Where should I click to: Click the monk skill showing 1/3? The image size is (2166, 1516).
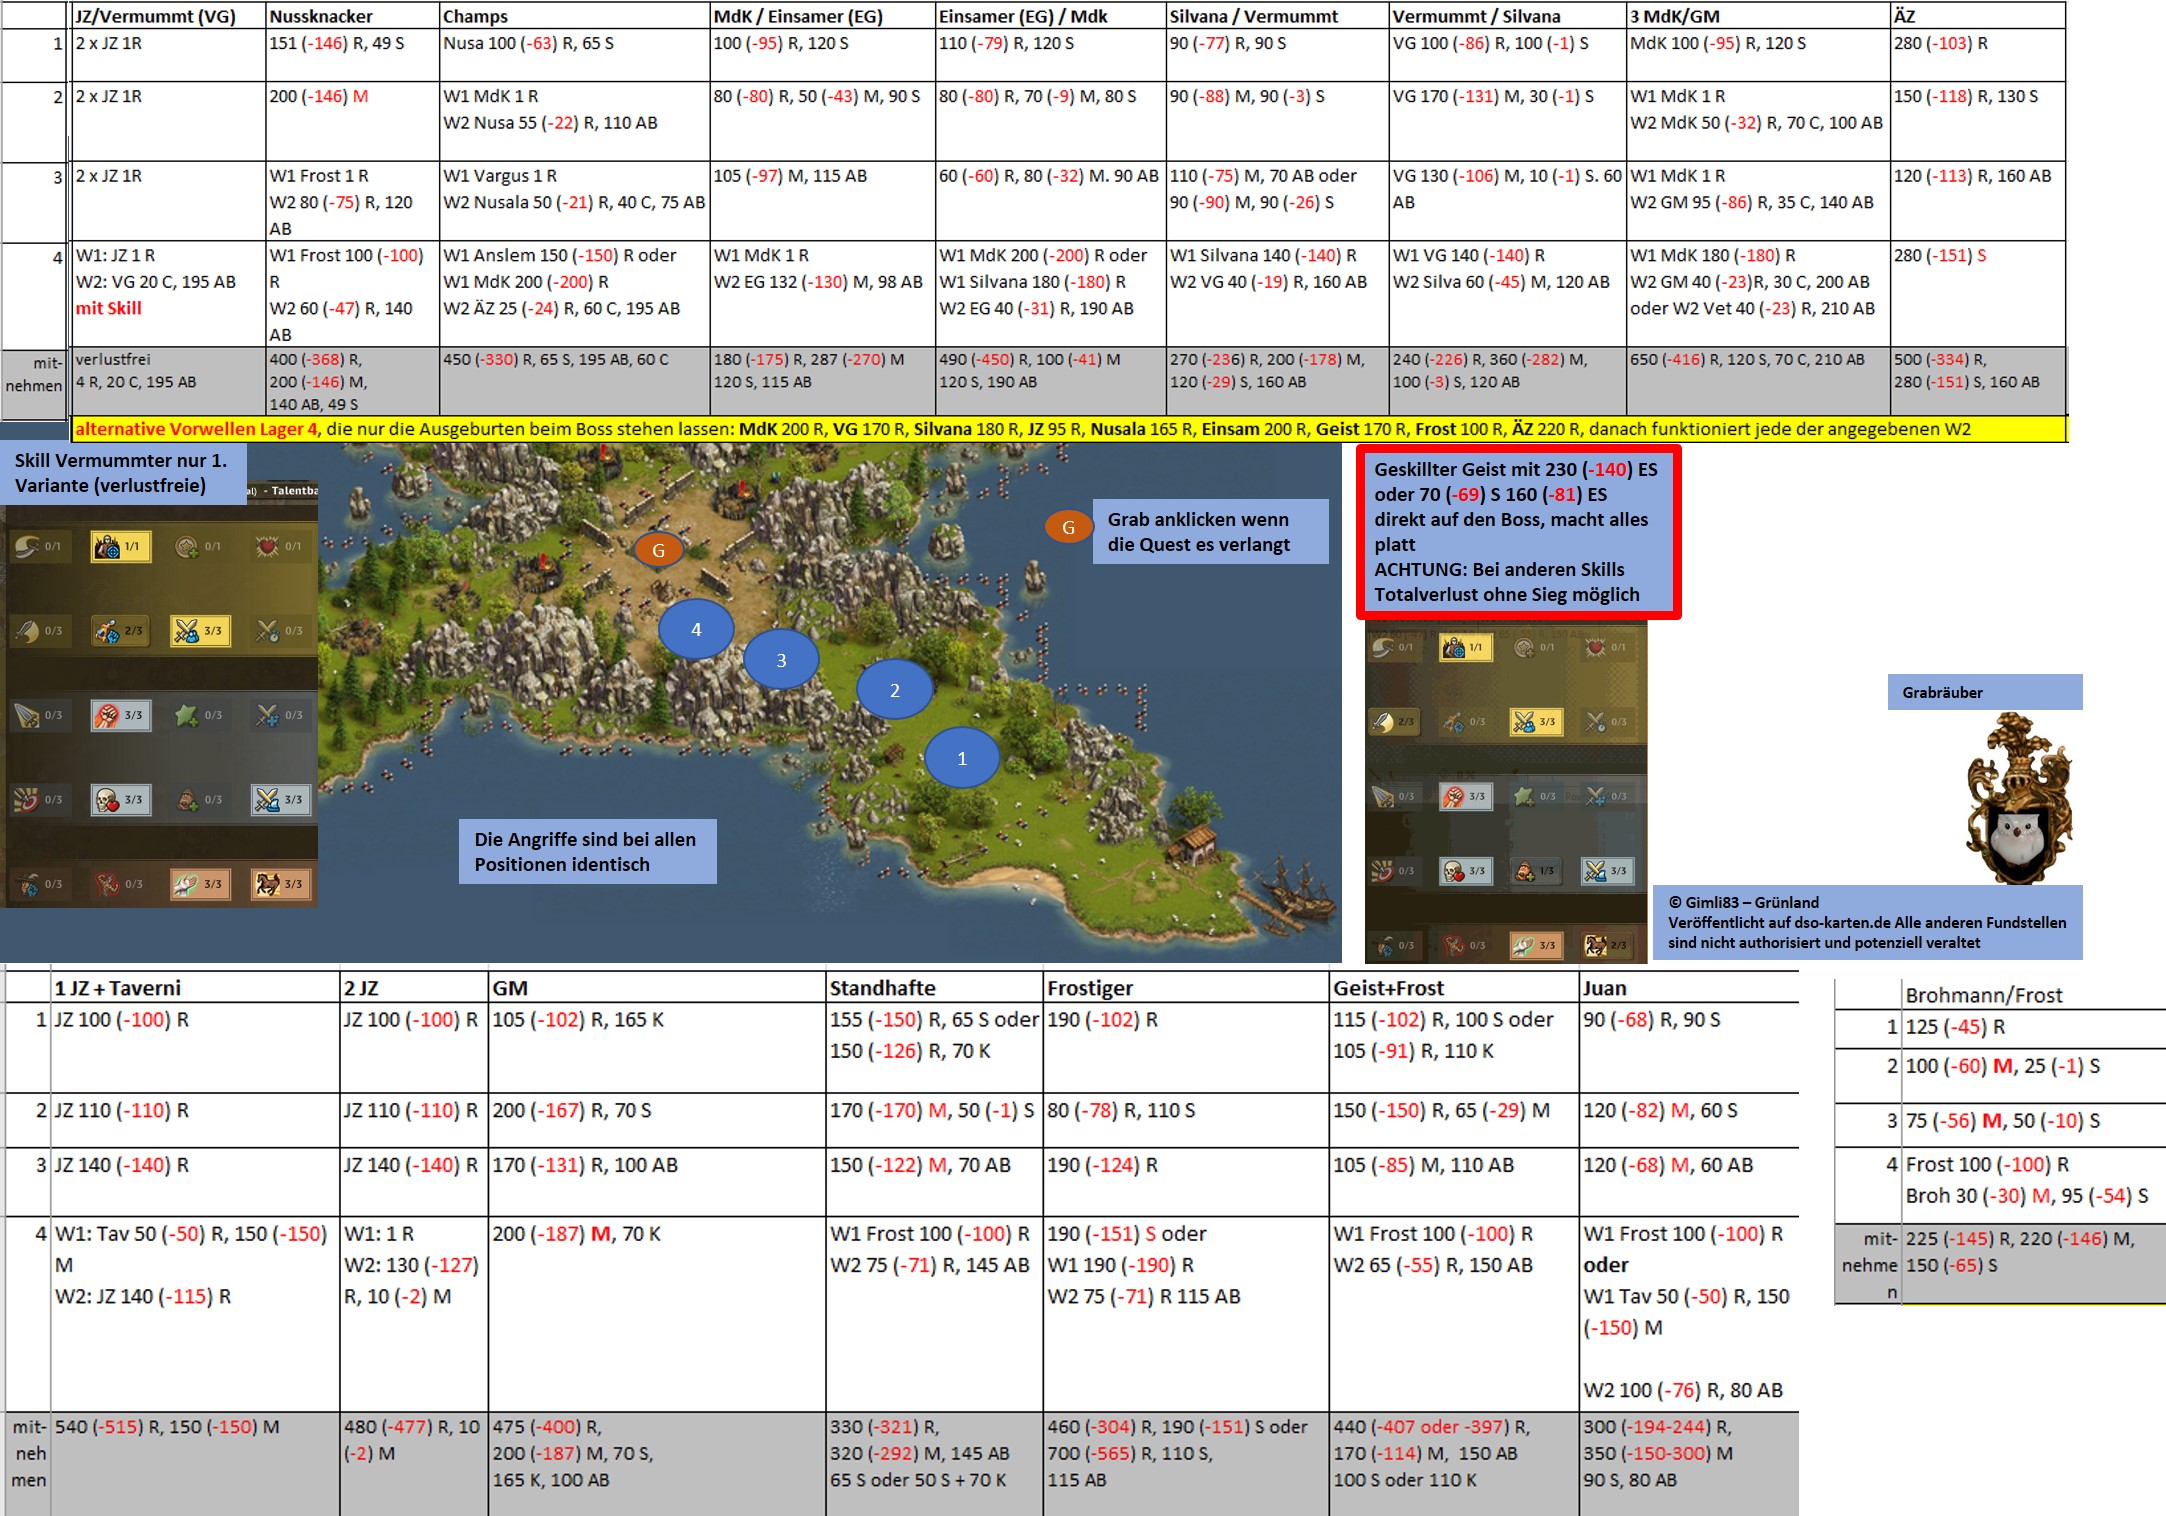1534,871
